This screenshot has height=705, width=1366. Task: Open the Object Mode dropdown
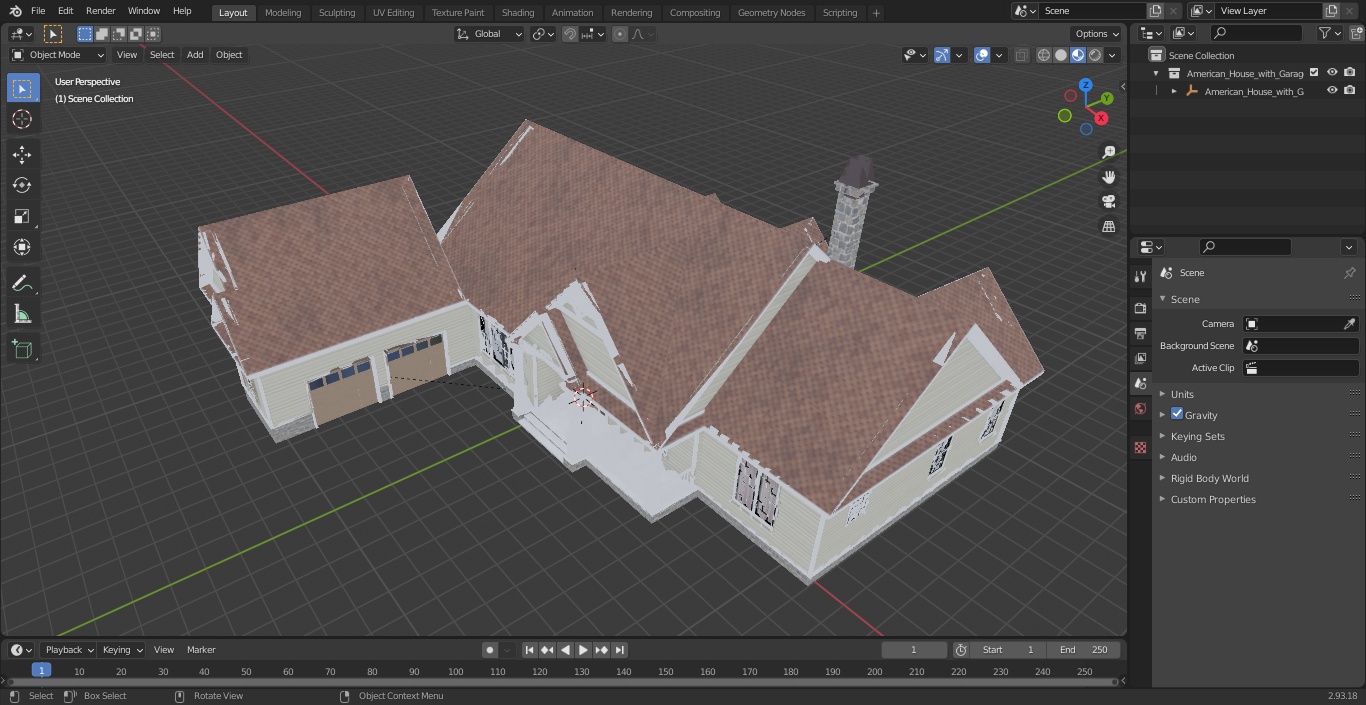[58, 55]
